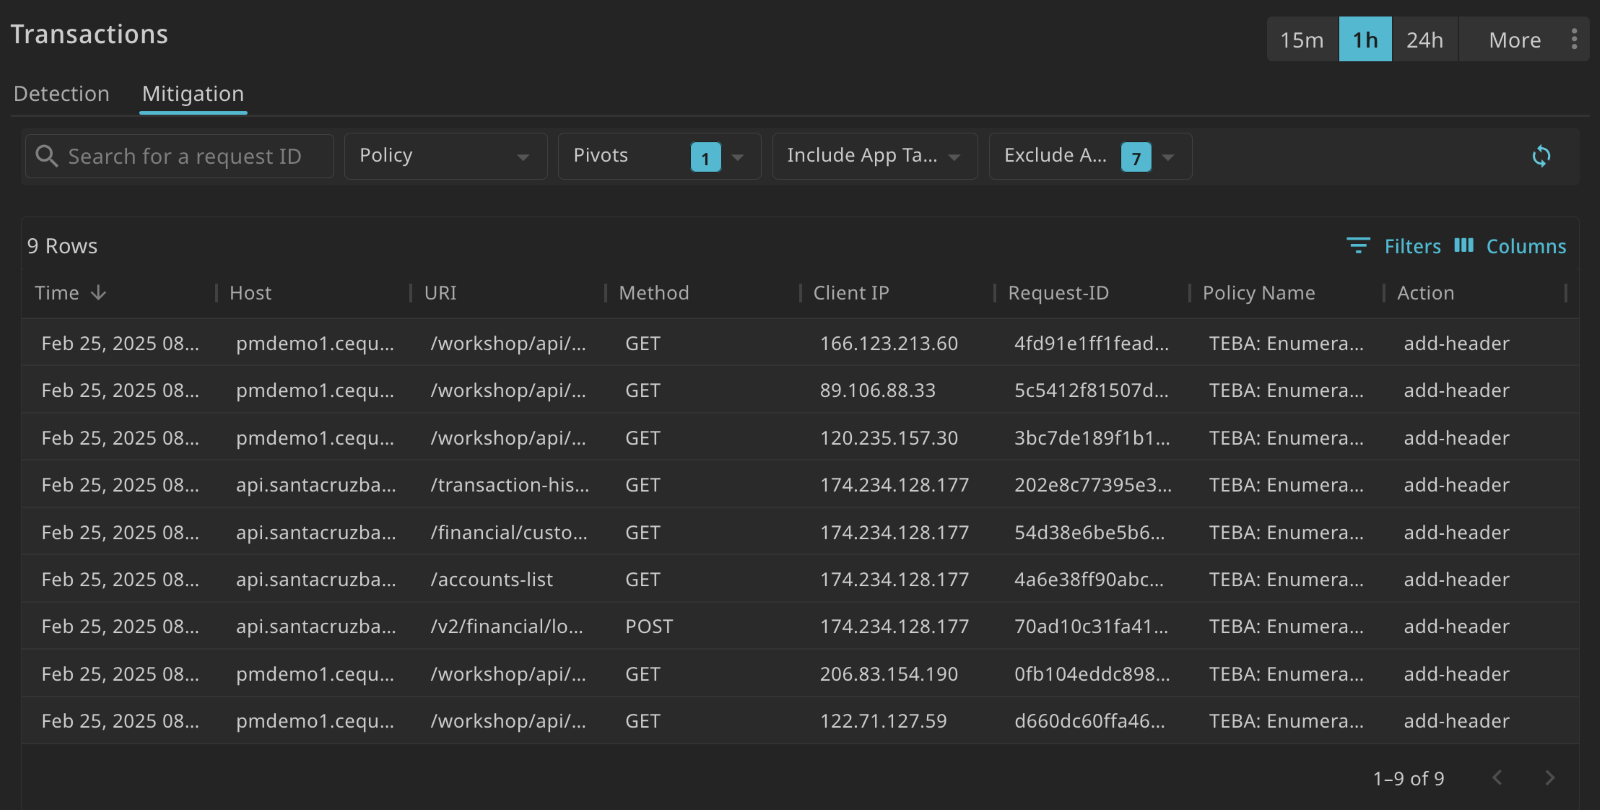Image resolution: width=1600 pixels, height=810 pixels.
Task: Click the search magnifier icon
Action: pyautogui.click(x=46, y=156)
